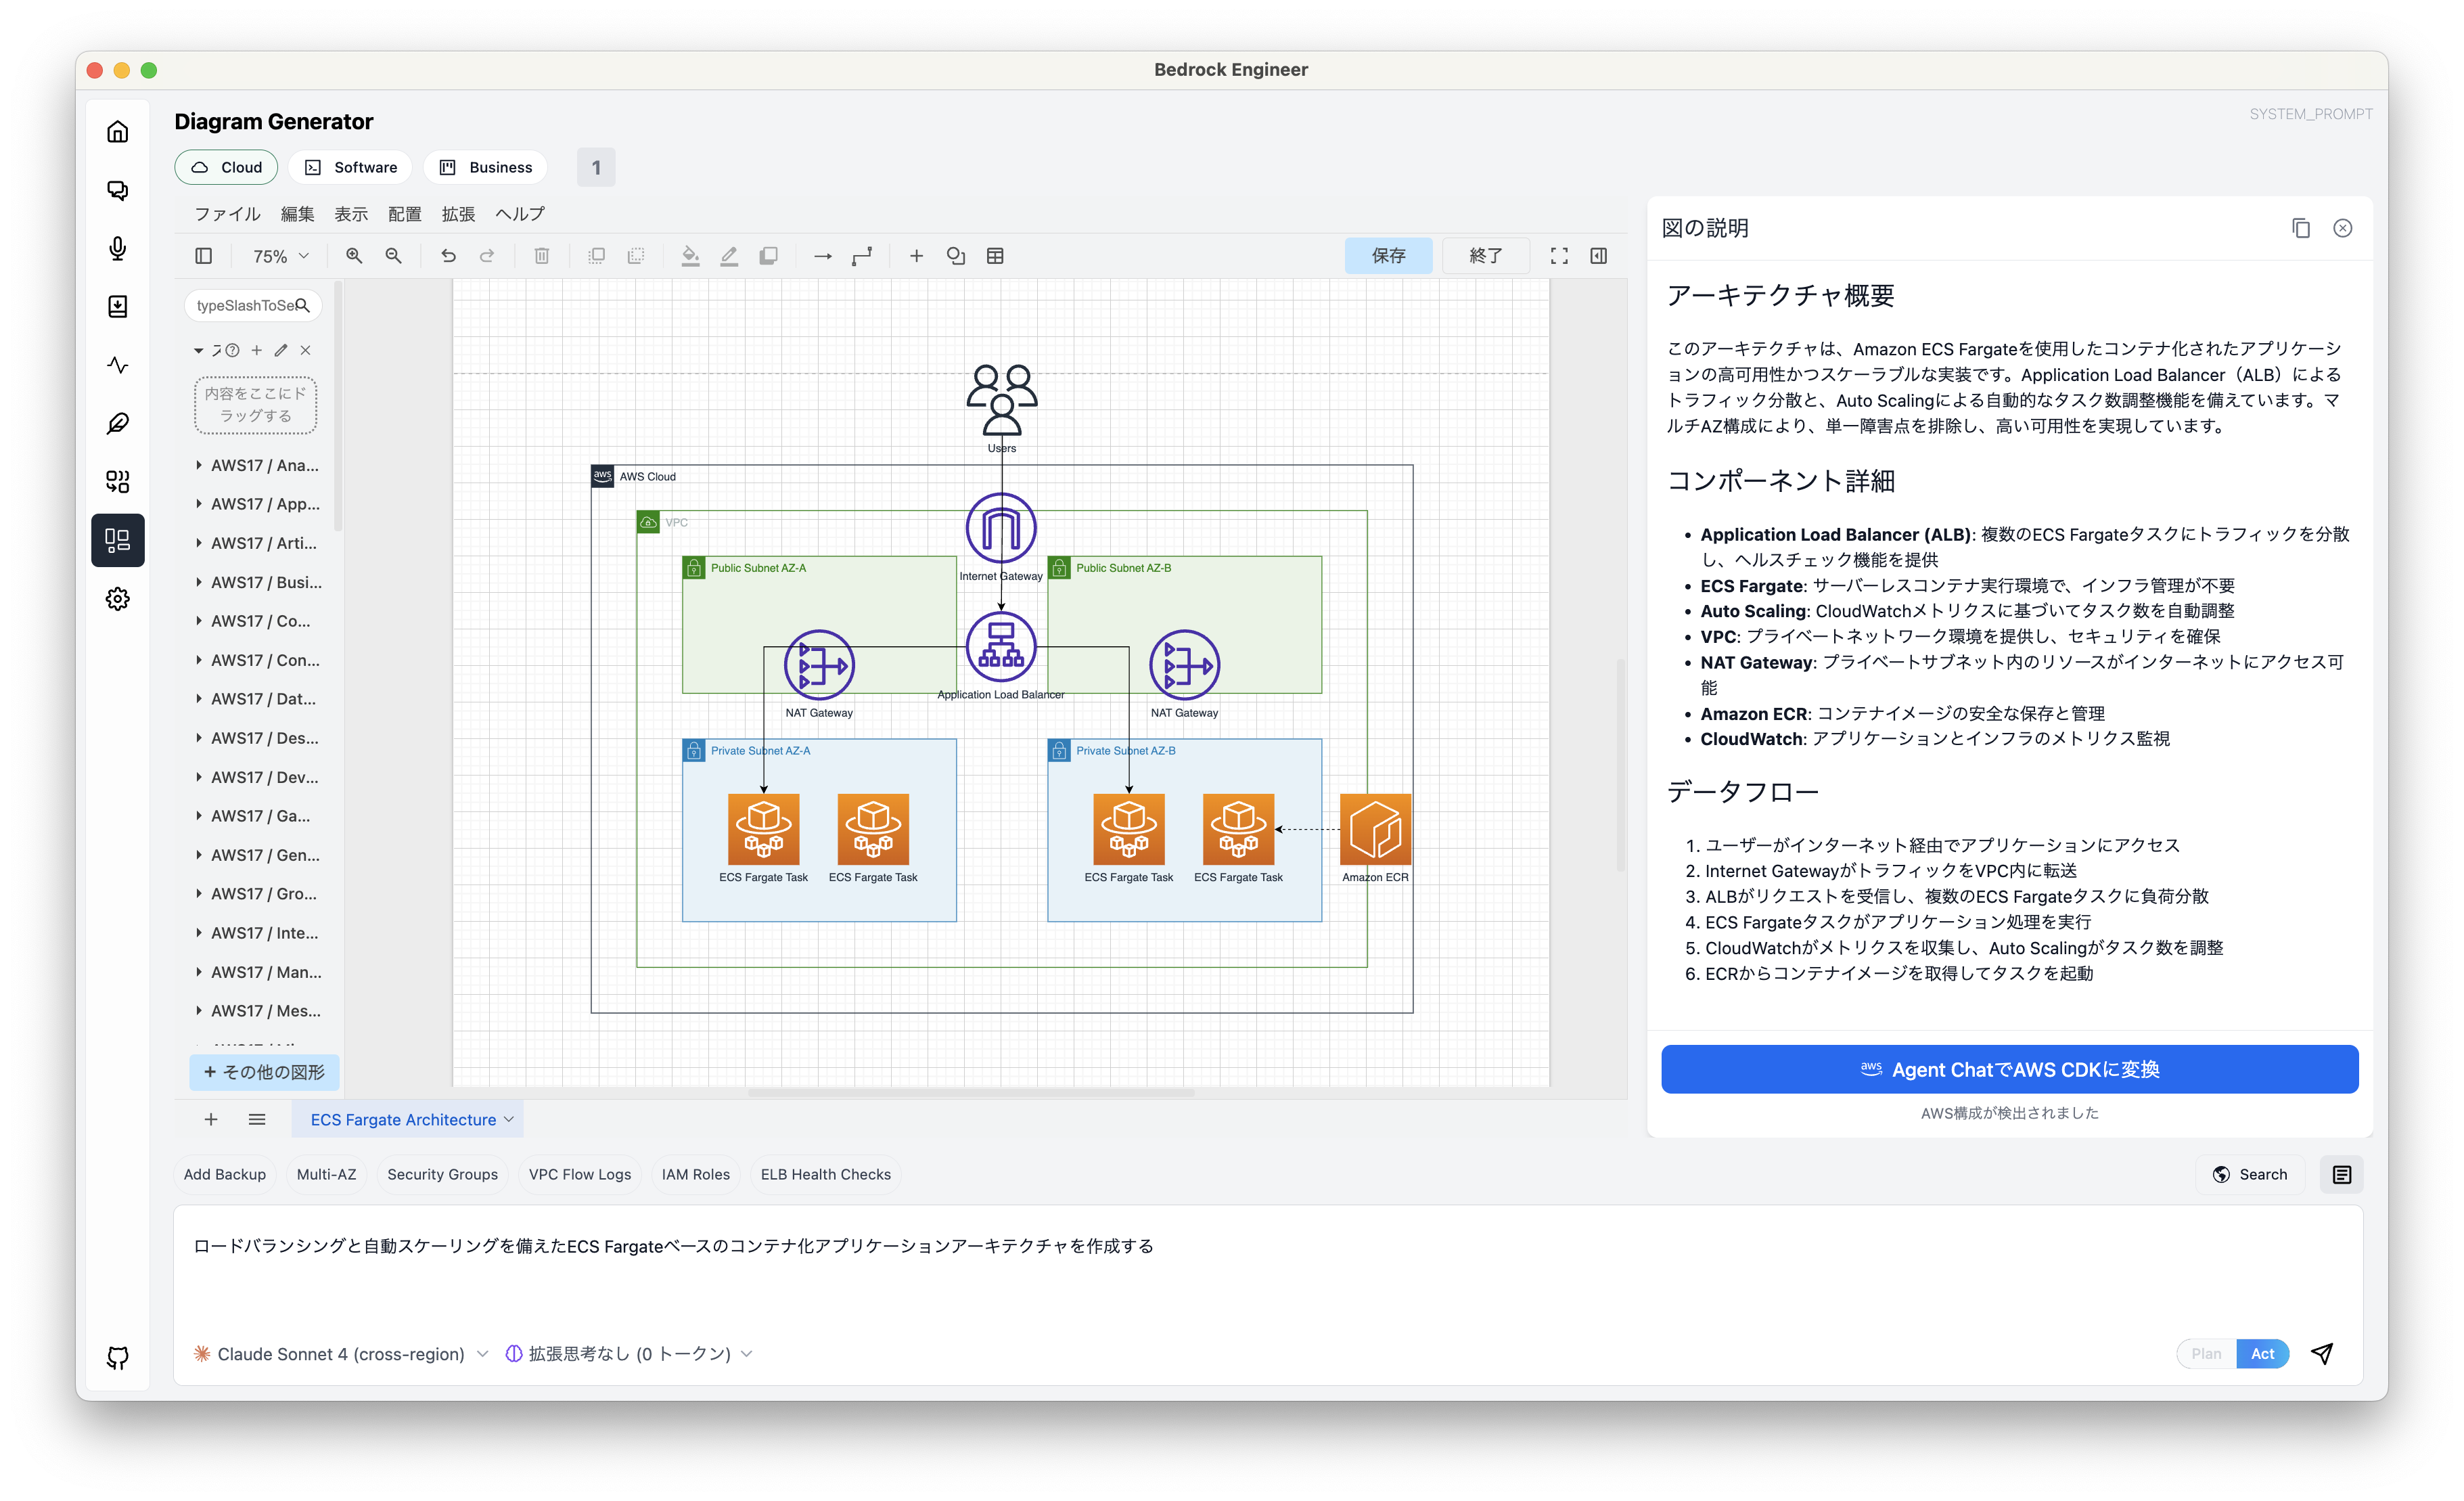This screenshot has width=2464, height=1501.
Task: Copy the diagram description with the copy icon
Action: point(2301,228)
